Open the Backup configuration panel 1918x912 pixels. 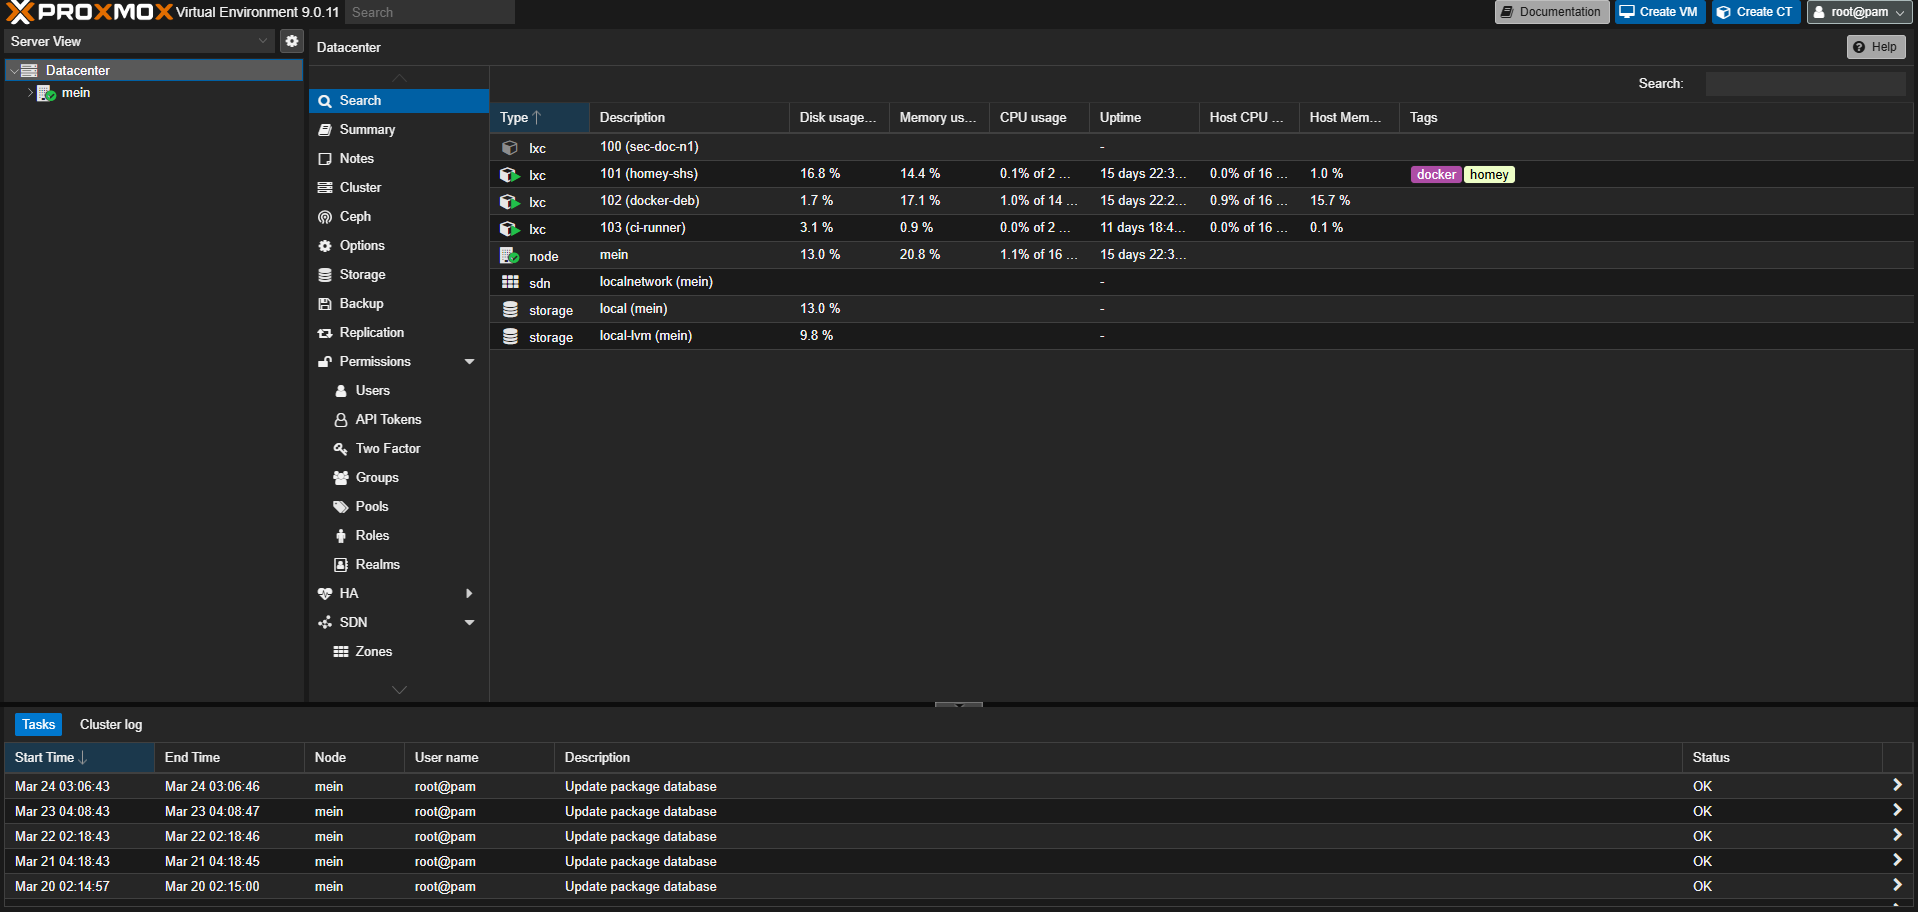coord(360,303)
